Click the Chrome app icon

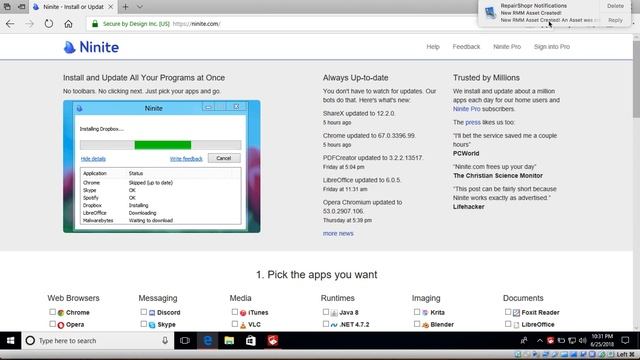tap(61, 313)
